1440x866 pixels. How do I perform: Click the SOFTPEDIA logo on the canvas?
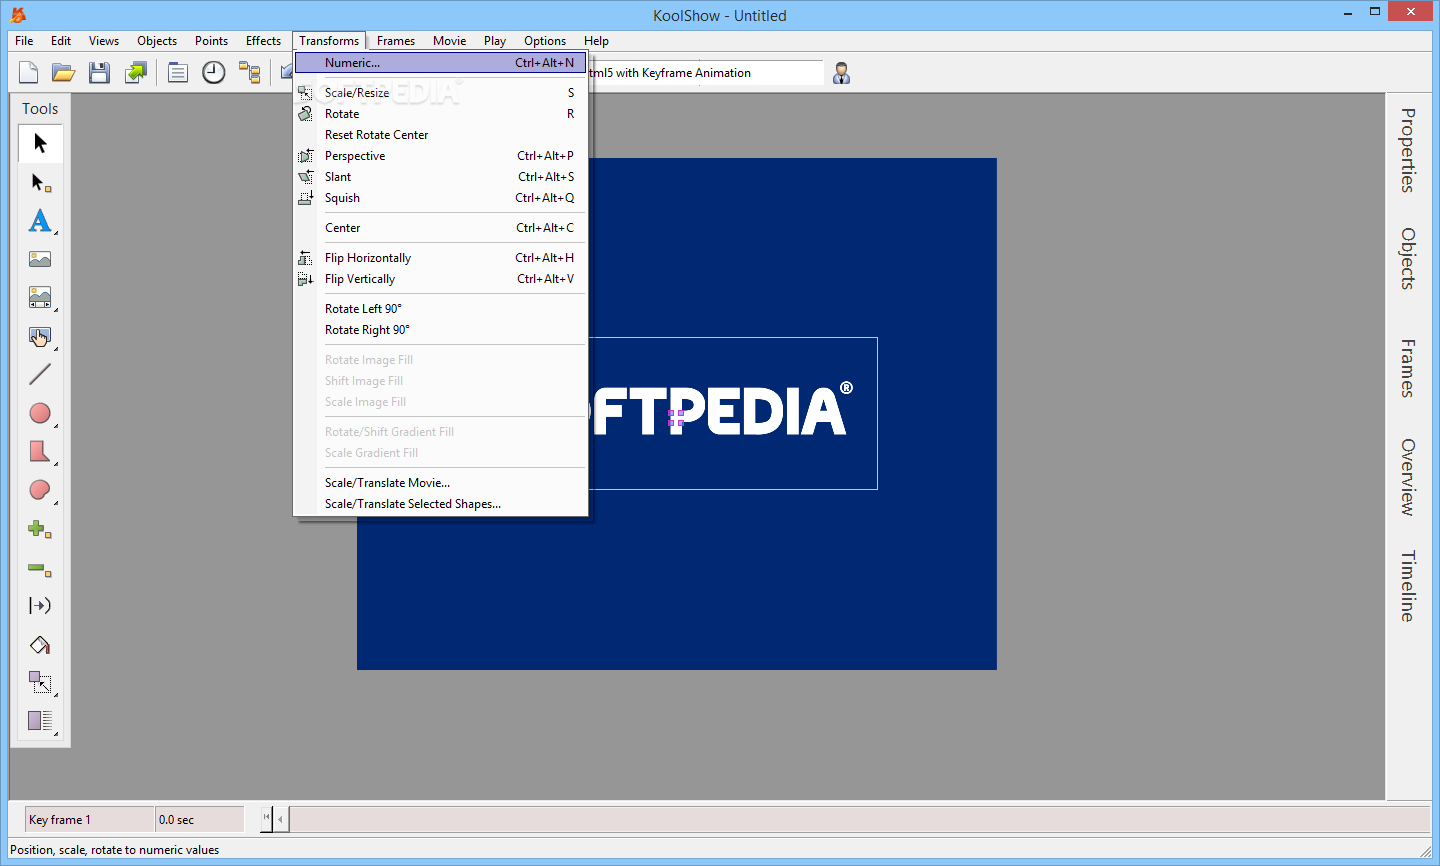pyautogui.click(x=723, y=411)
